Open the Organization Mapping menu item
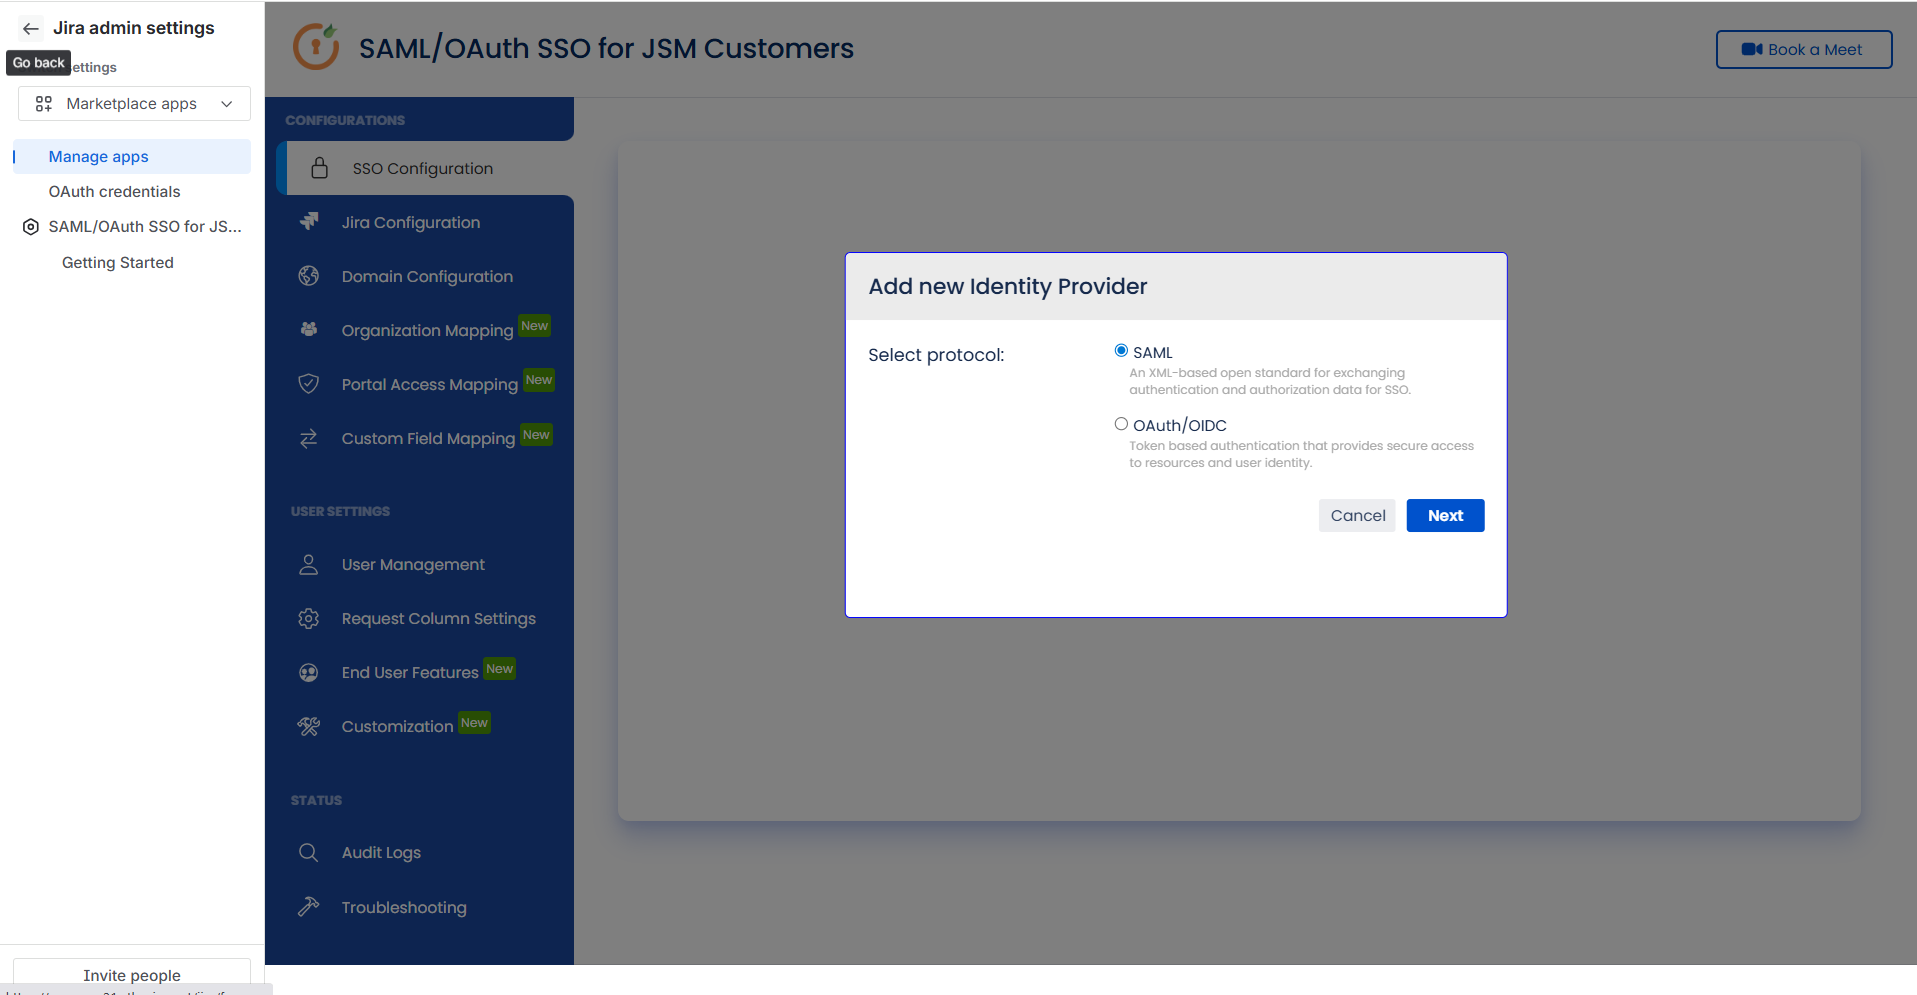Screen dimensions: 1917x995 [x=427, y=331]
